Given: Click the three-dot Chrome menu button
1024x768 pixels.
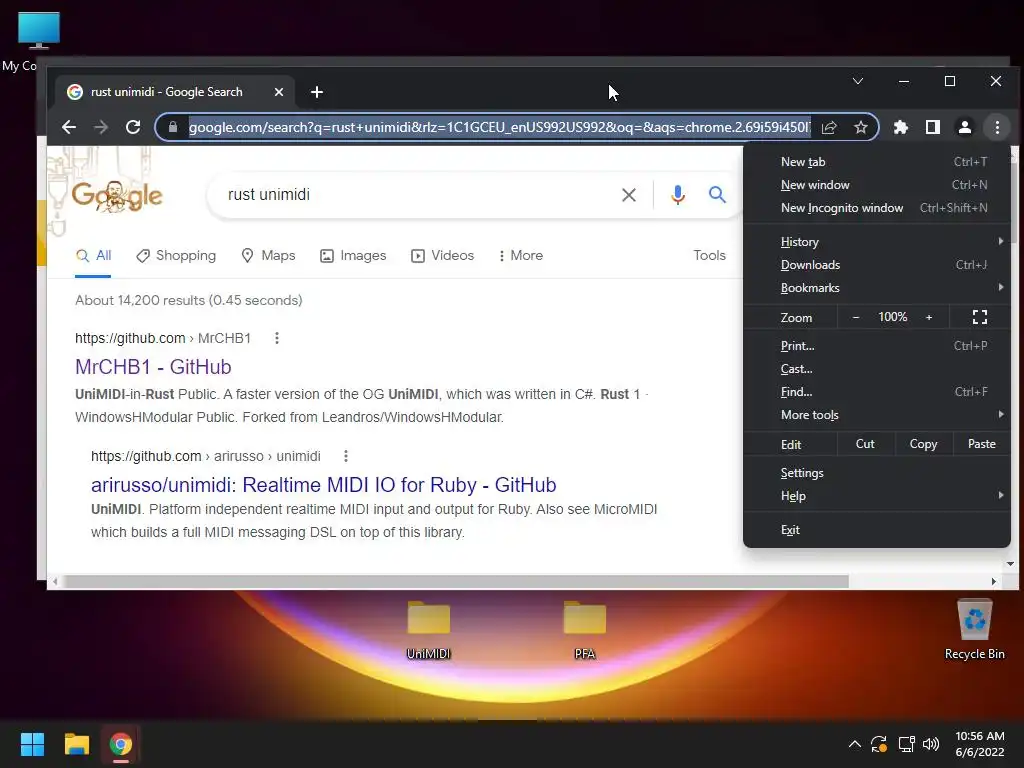Looking at the screenshot, I should tap(997, 127).
